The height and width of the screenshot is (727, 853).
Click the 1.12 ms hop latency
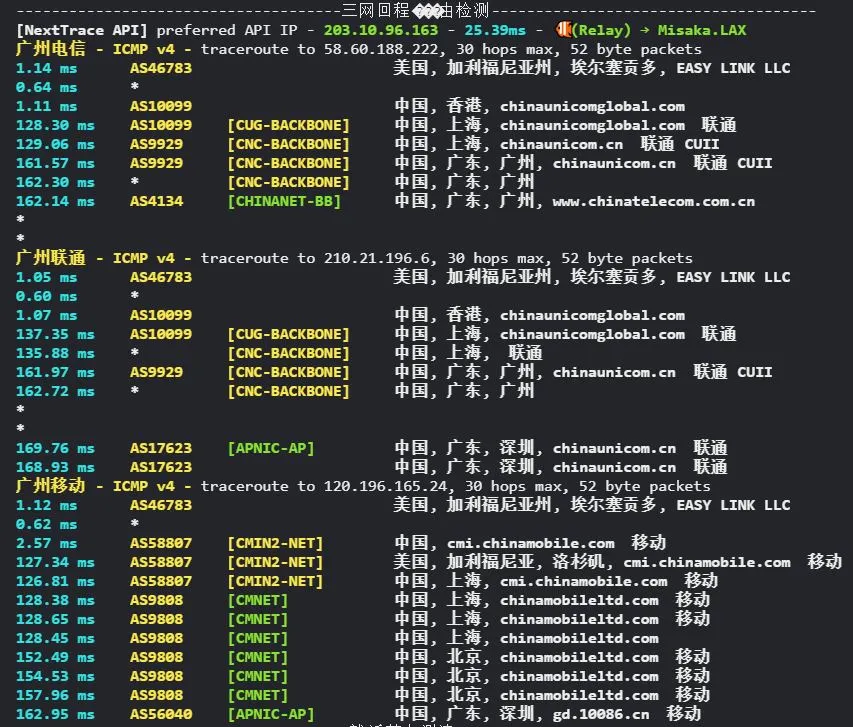pyautogui.click(x=46, y=505)
